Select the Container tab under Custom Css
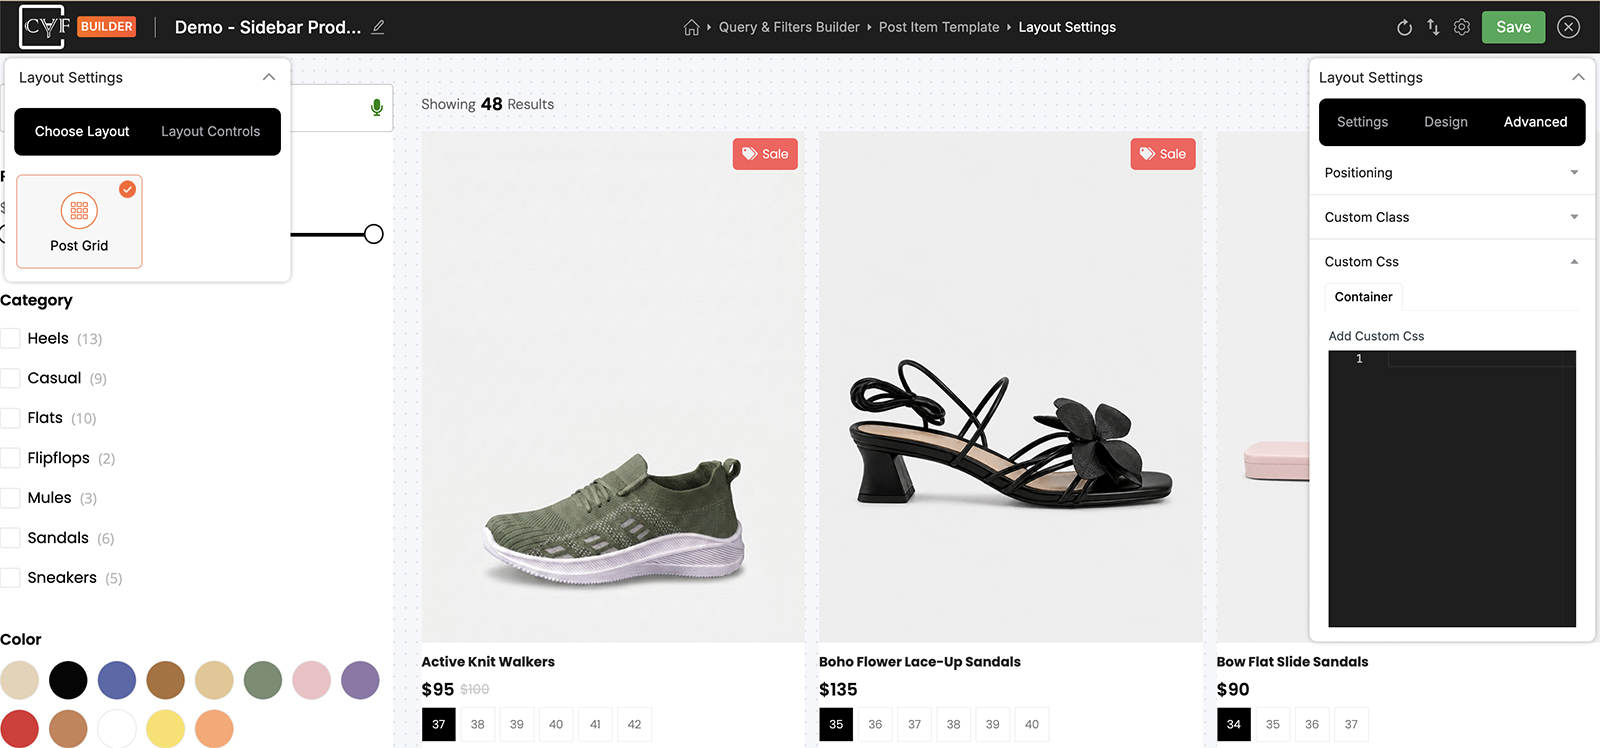Image resolution: width=1600 pixels, height=748 pixels. (x=1363, y=297)
